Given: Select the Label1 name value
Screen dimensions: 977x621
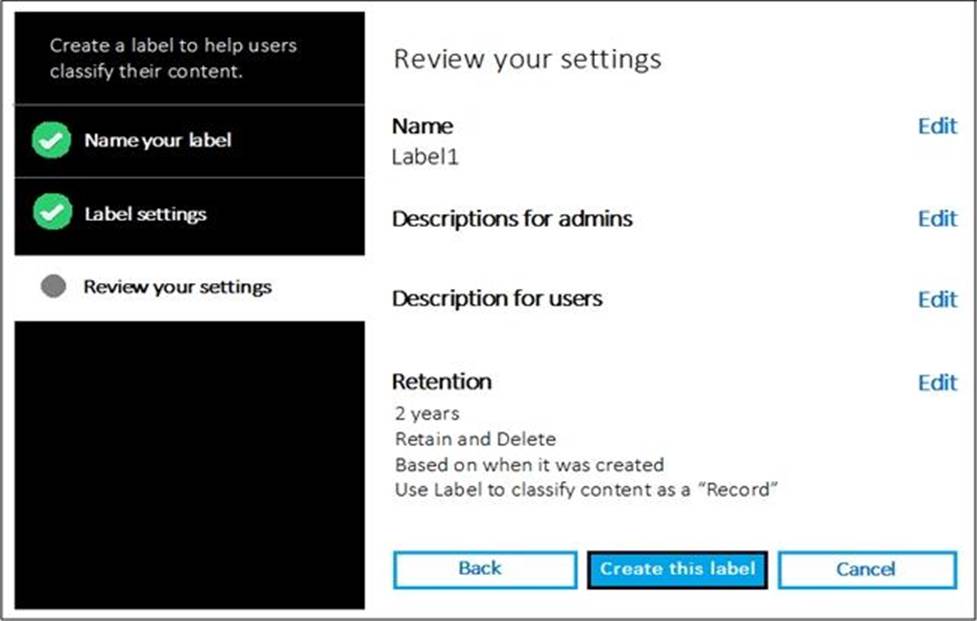Looking at the screenshot, I should [x=425, y=157].
